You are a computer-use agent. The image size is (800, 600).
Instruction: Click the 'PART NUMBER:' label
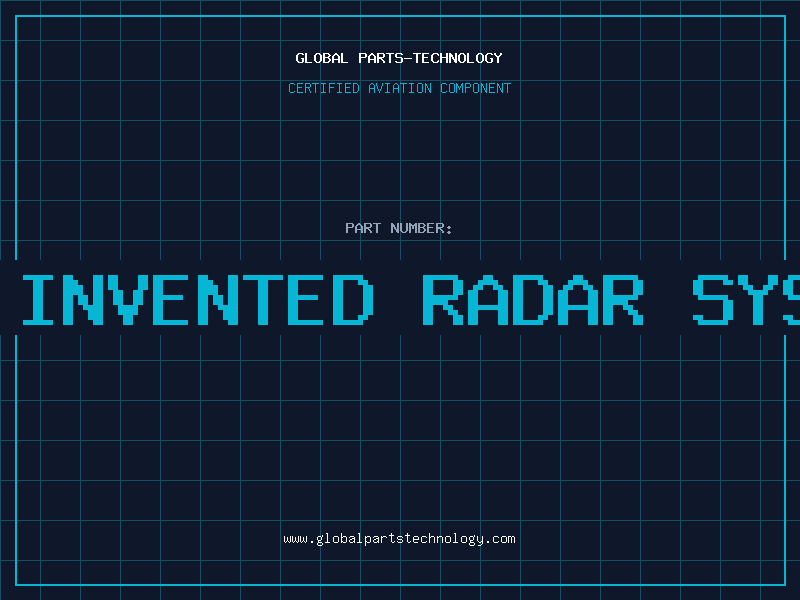click(x=399, y=228)
